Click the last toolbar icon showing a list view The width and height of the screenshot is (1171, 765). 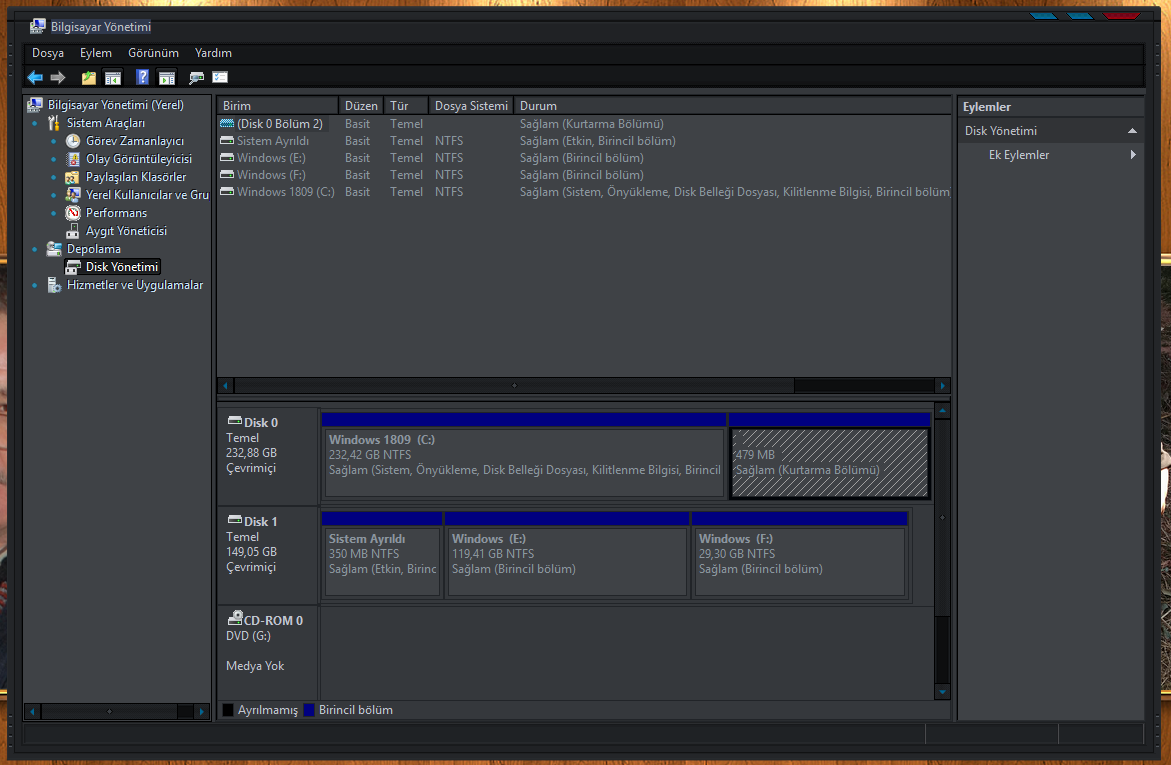click(220, 77)
